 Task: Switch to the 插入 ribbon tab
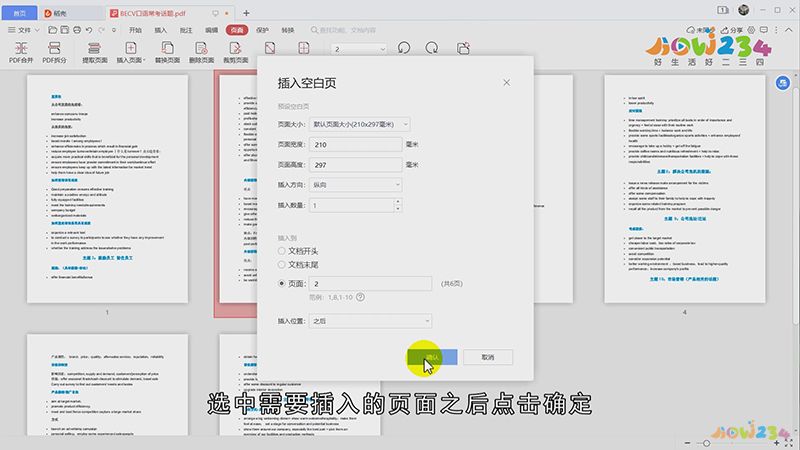point(161,30)
